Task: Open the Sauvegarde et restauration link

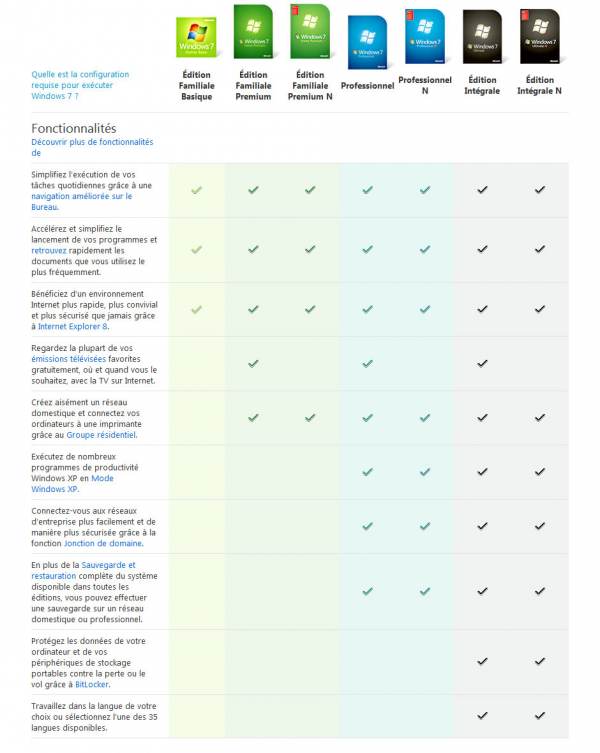Action: click(x=84, y=571)
